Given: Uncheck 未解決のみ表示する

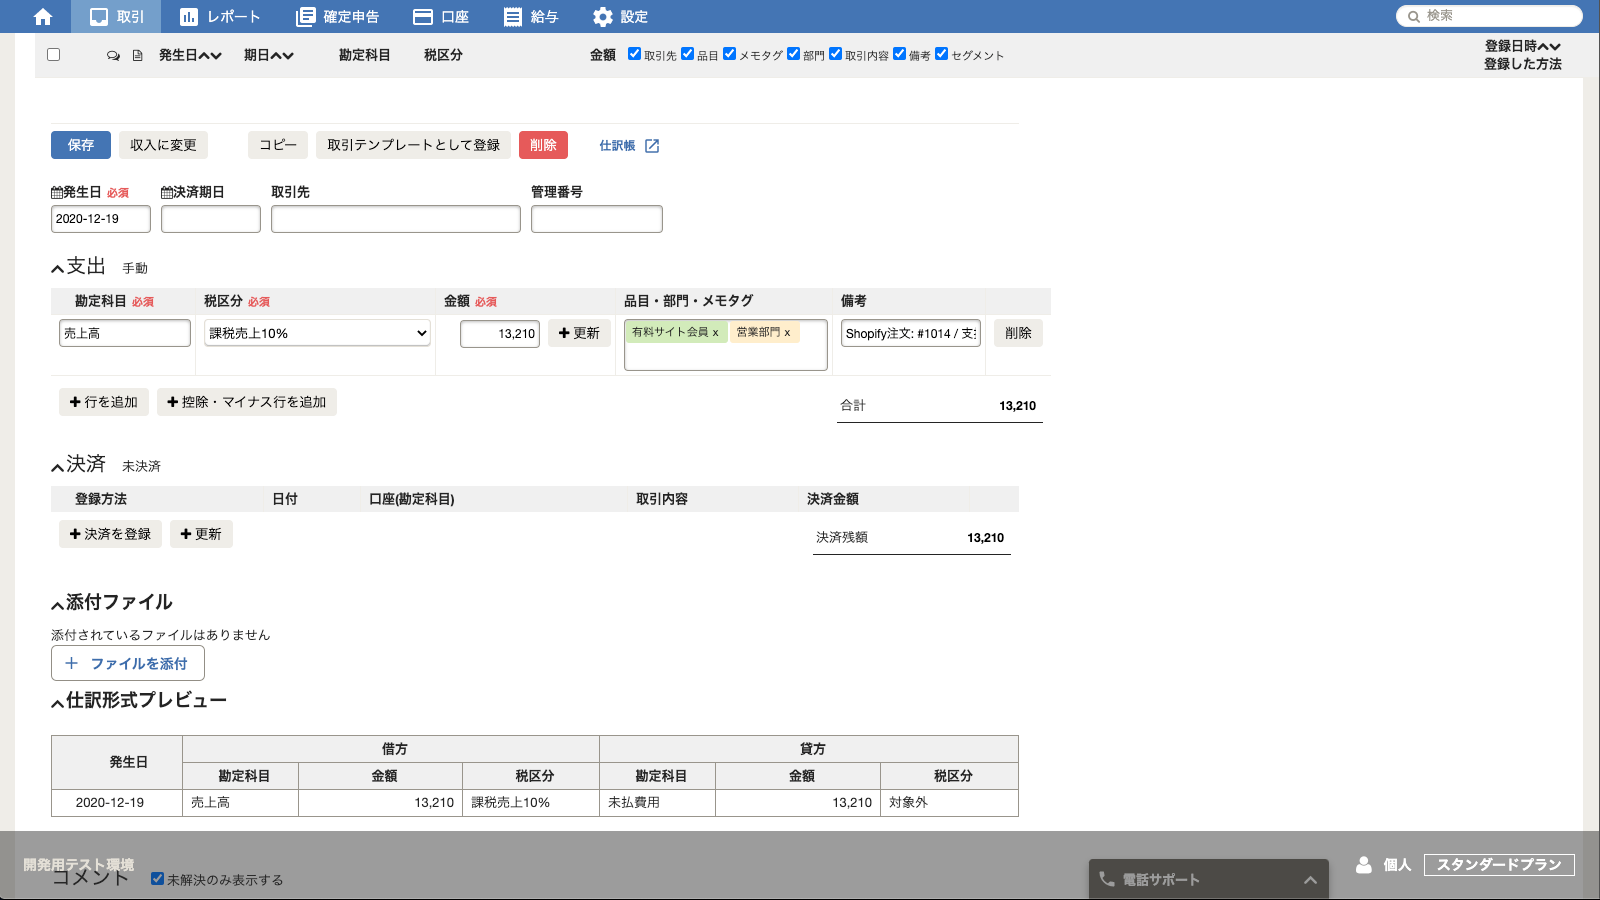Looking at the screenshot, I should pos(157,879).
